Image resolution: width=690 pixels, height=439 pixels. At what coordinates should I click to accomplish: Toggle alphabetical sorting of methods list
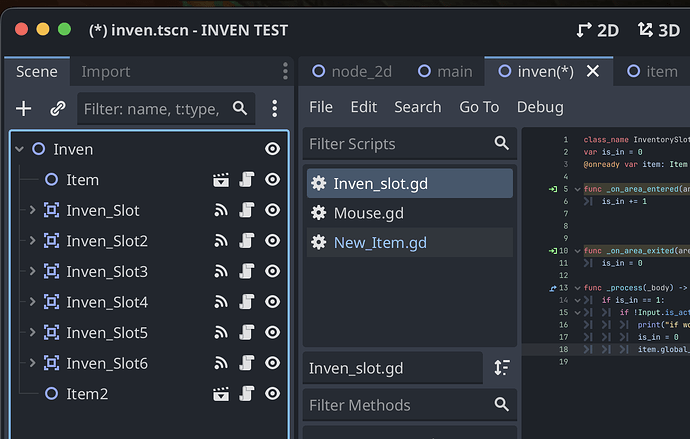(x=502, y=368)
